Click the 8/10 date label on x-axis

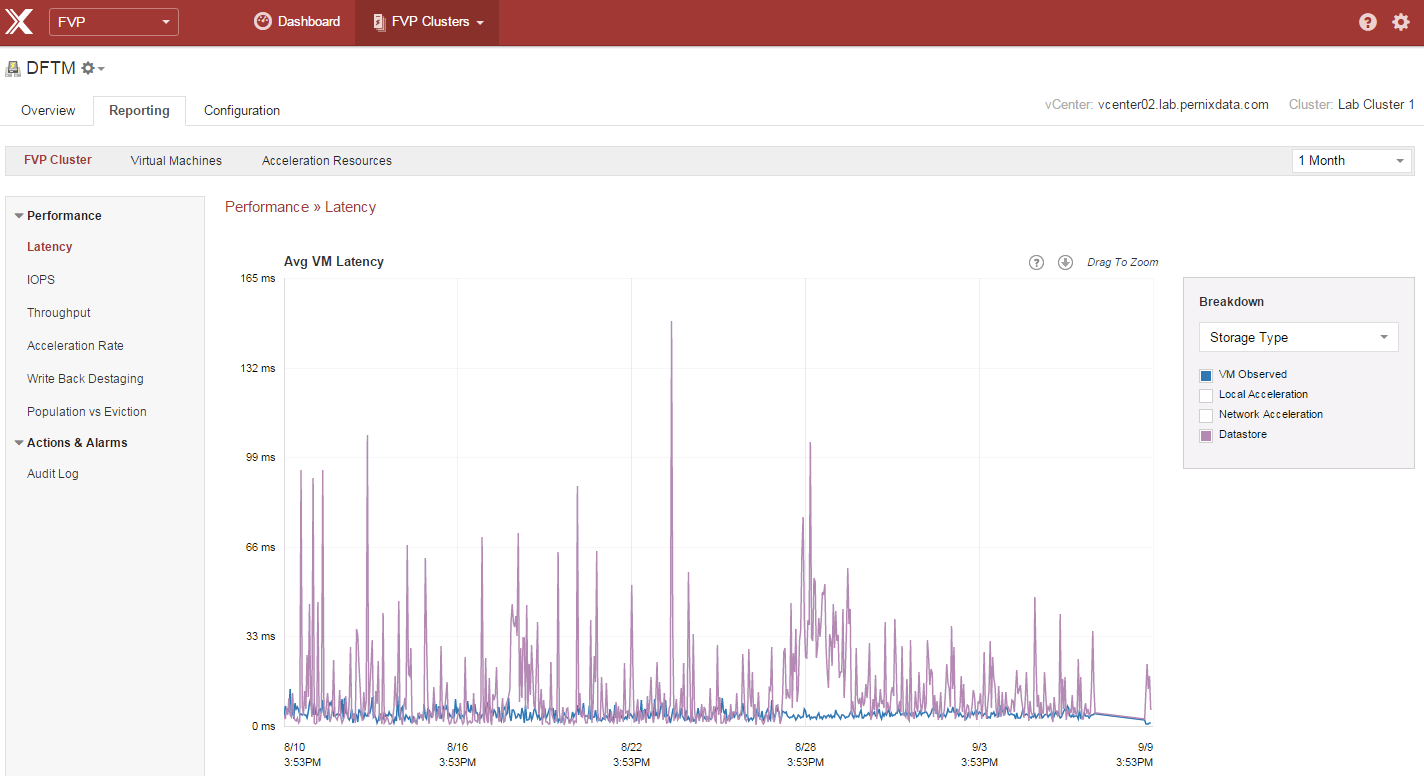[295, 748]
